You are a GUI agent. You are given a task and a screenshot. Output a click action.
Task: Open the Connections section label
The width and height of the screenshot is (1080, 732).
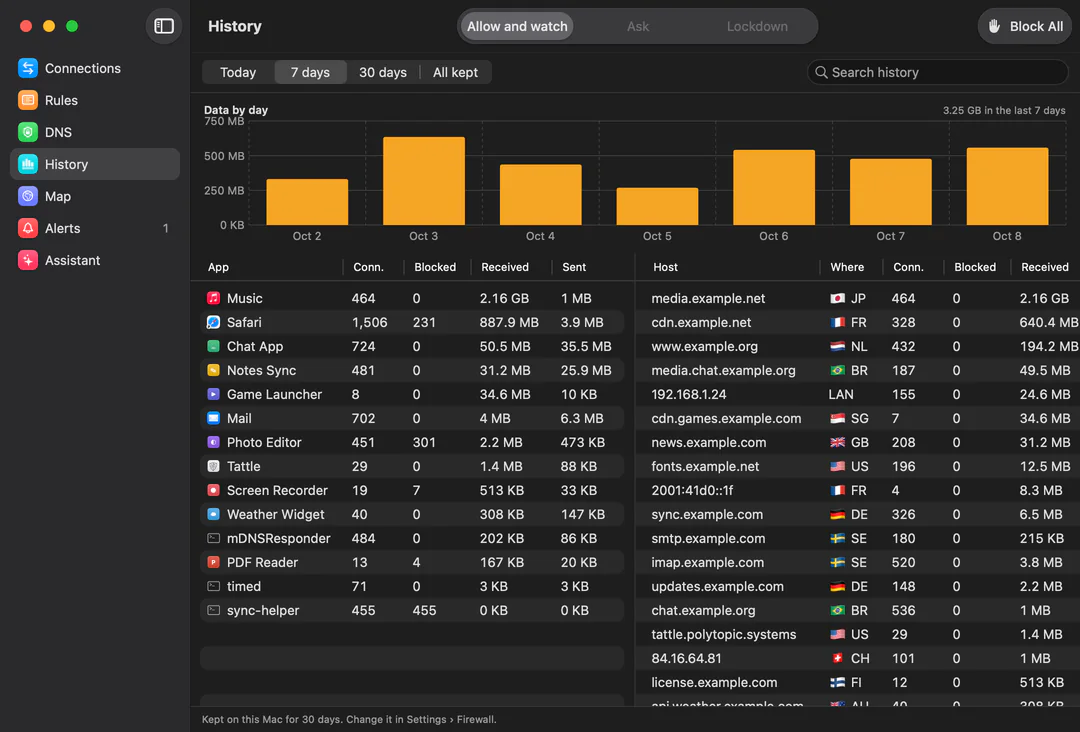83,68
